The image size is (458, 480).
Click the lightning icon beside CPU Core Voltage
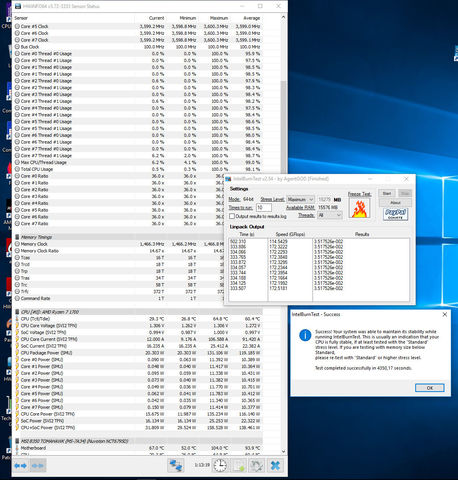tap(17, 326)
